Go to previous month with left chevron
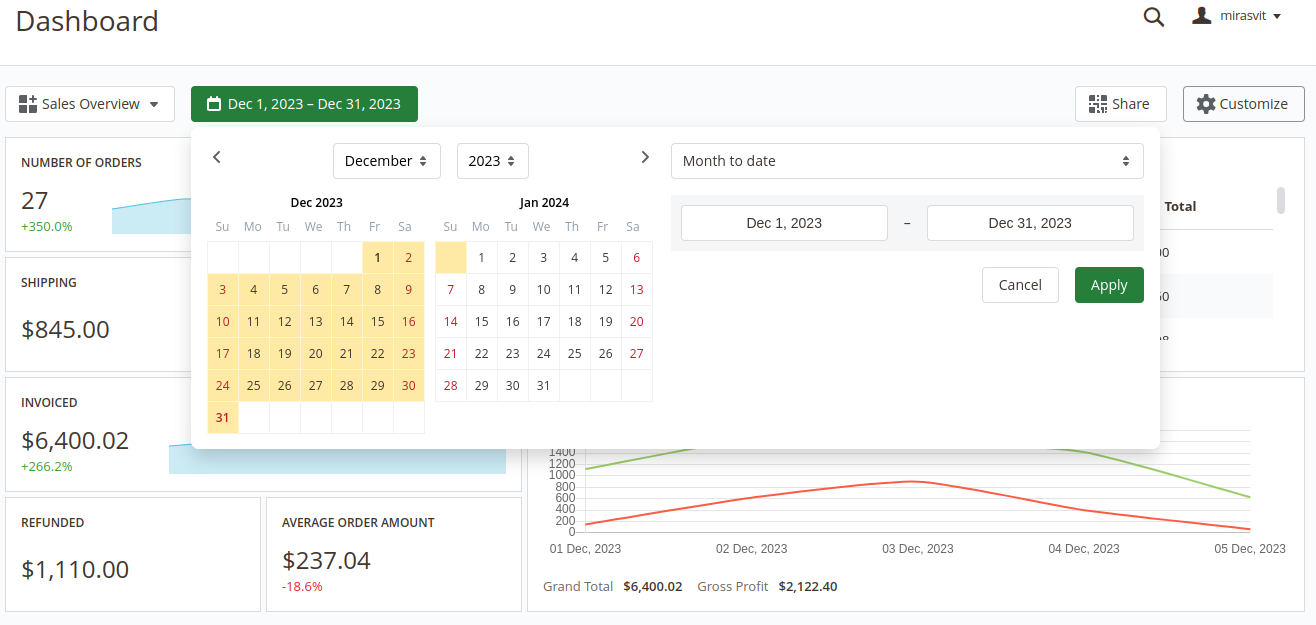 217,157
